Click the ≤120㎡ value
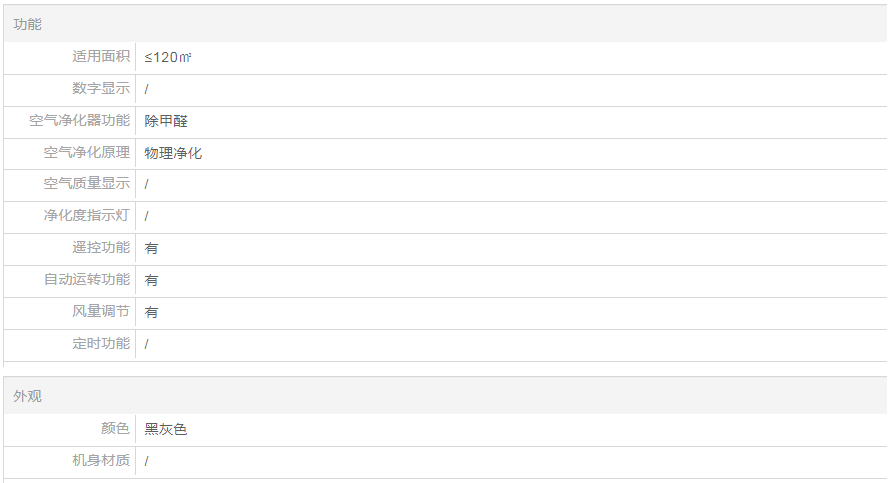 click(x=168, y=57)
